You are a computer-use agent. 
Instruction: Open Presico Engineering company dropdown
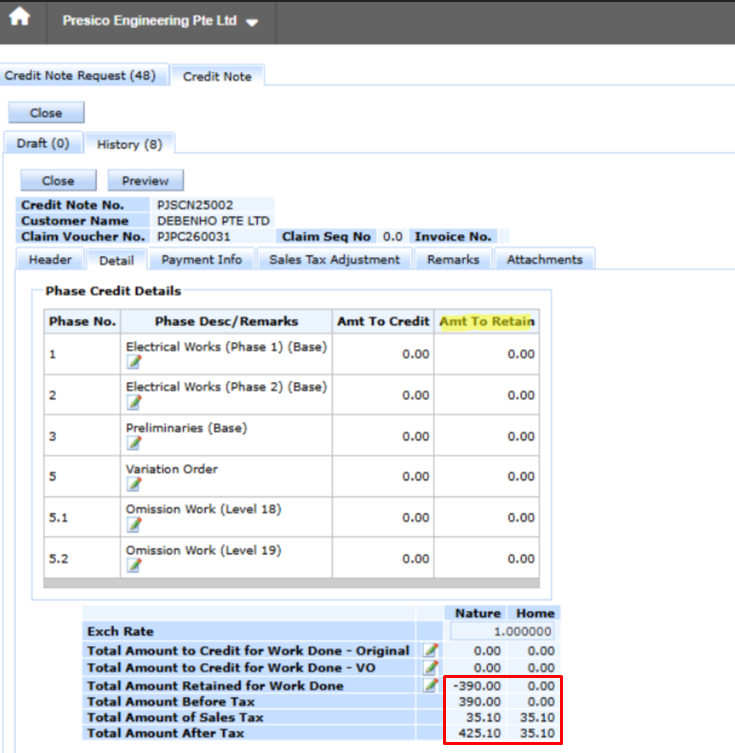(160, 21)
